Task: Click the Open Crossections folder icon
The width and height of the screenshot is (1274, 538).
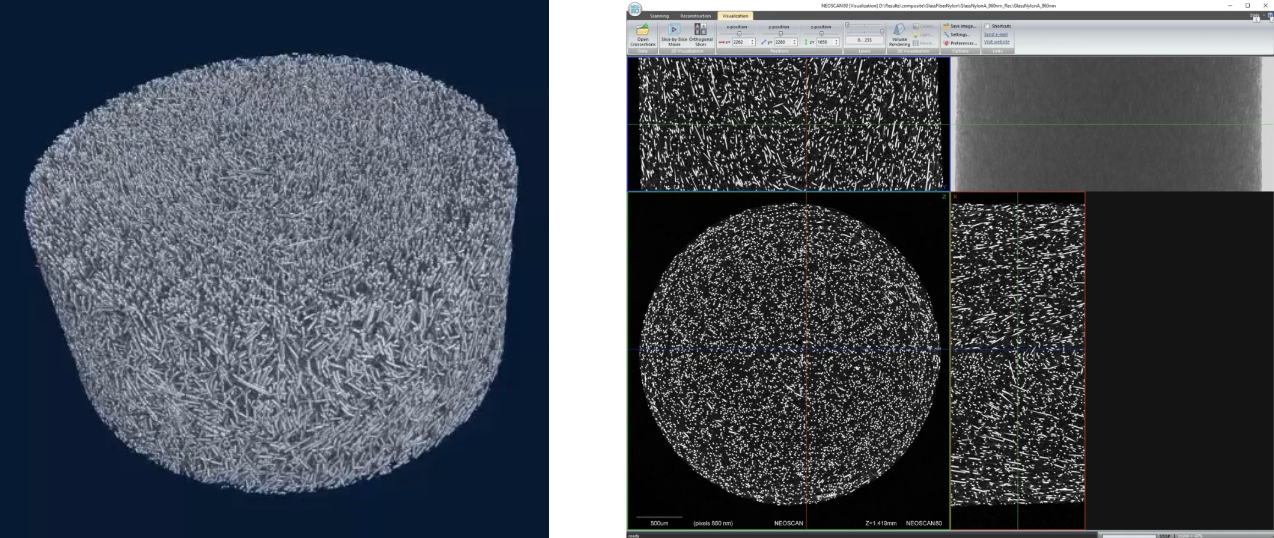Action: click(642, 31)
